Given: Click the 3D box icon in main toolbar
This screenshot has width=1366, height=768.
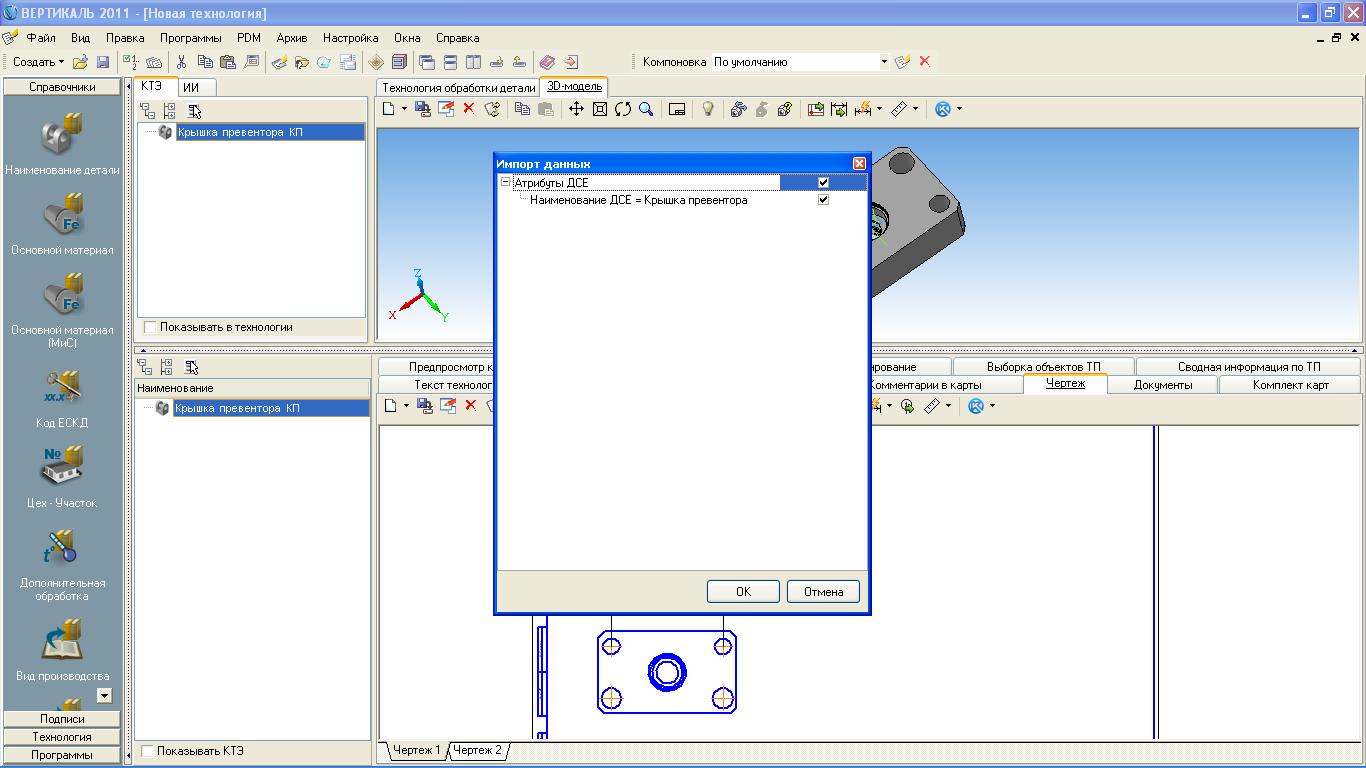Looking at the screenshot, I should (x=399, y=62).
